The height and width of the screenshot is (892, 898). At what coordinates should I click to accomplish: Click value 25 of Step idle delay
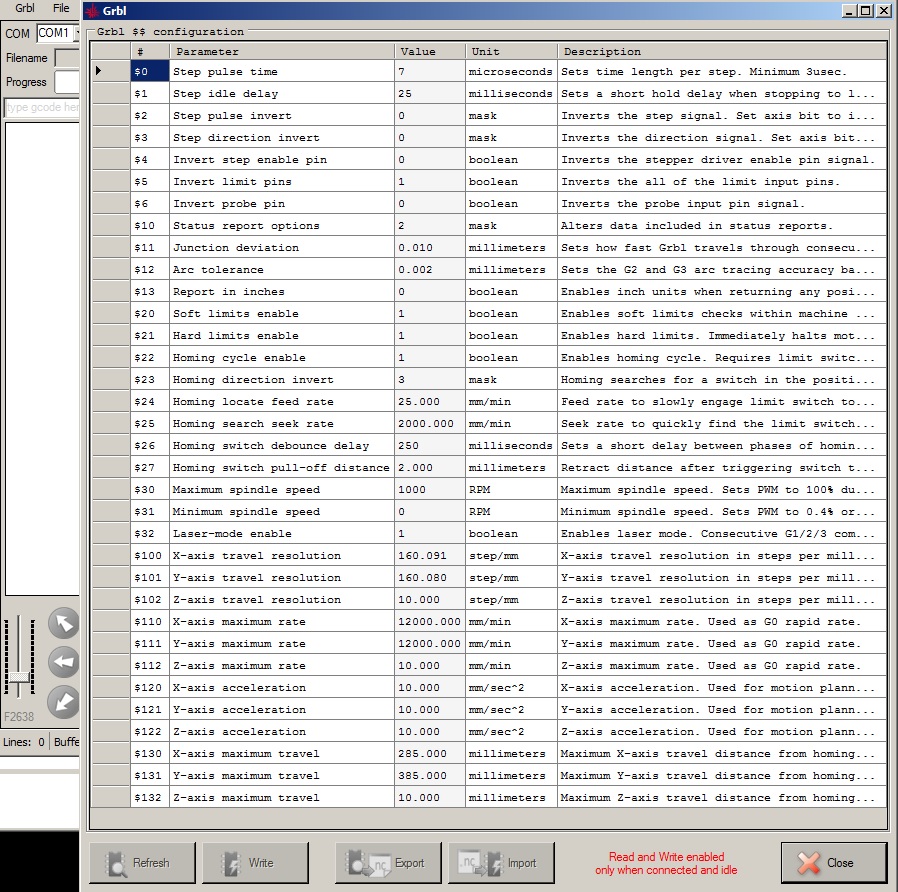[x=430, y=93]
